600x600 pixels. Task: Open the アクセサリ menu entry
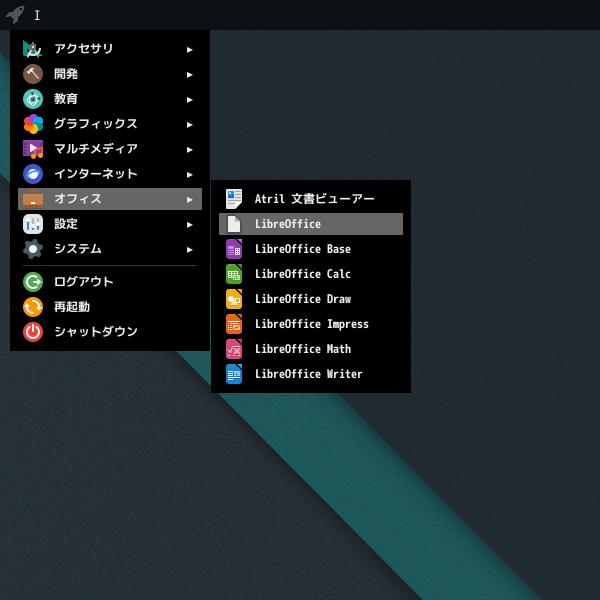point(110,49)
